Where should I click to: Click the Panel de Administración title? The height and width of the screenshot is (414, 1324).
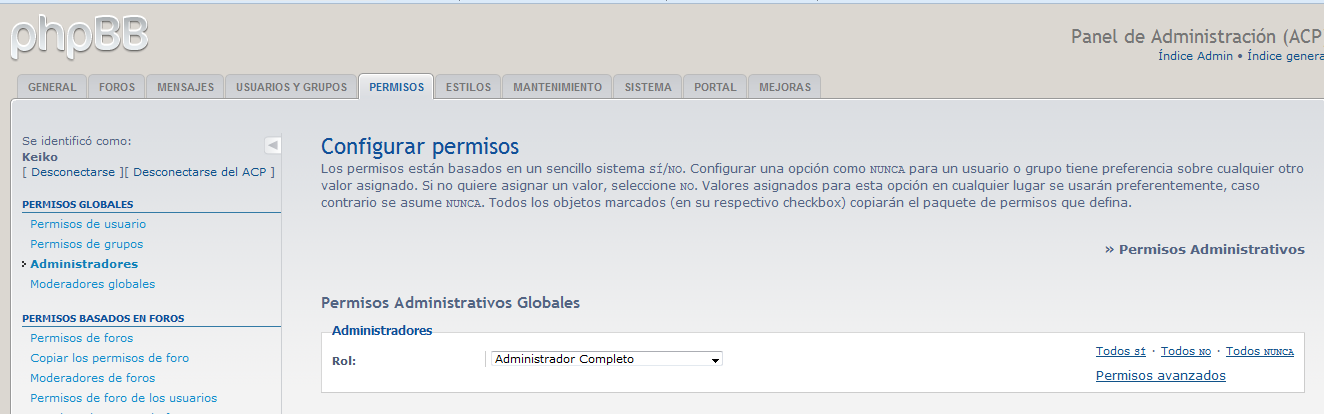click(x=1197, y=36)
